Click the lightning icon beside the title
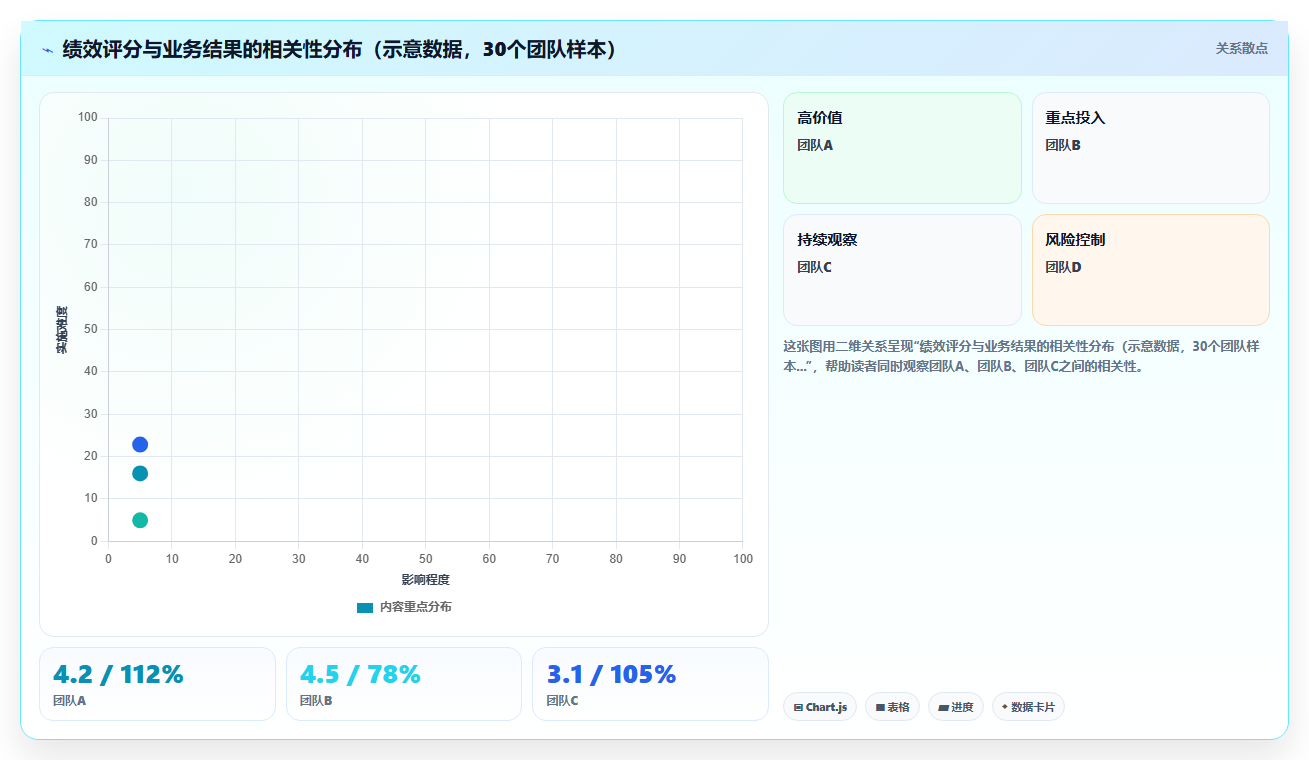The width and height of the screenshot is (1309, 760). [48, 50]
